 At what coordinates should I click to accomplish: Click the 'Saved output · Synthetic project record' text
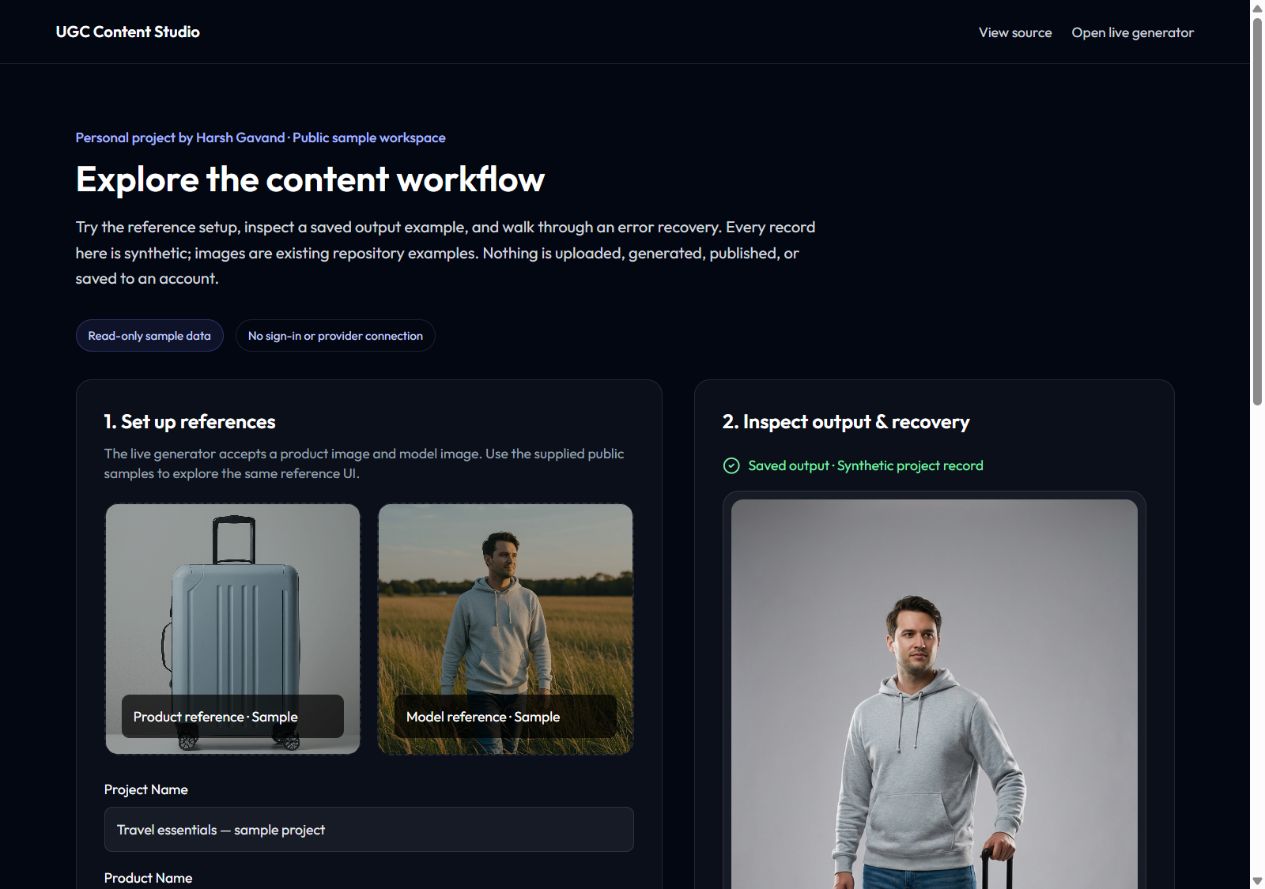tap(866, 465)
